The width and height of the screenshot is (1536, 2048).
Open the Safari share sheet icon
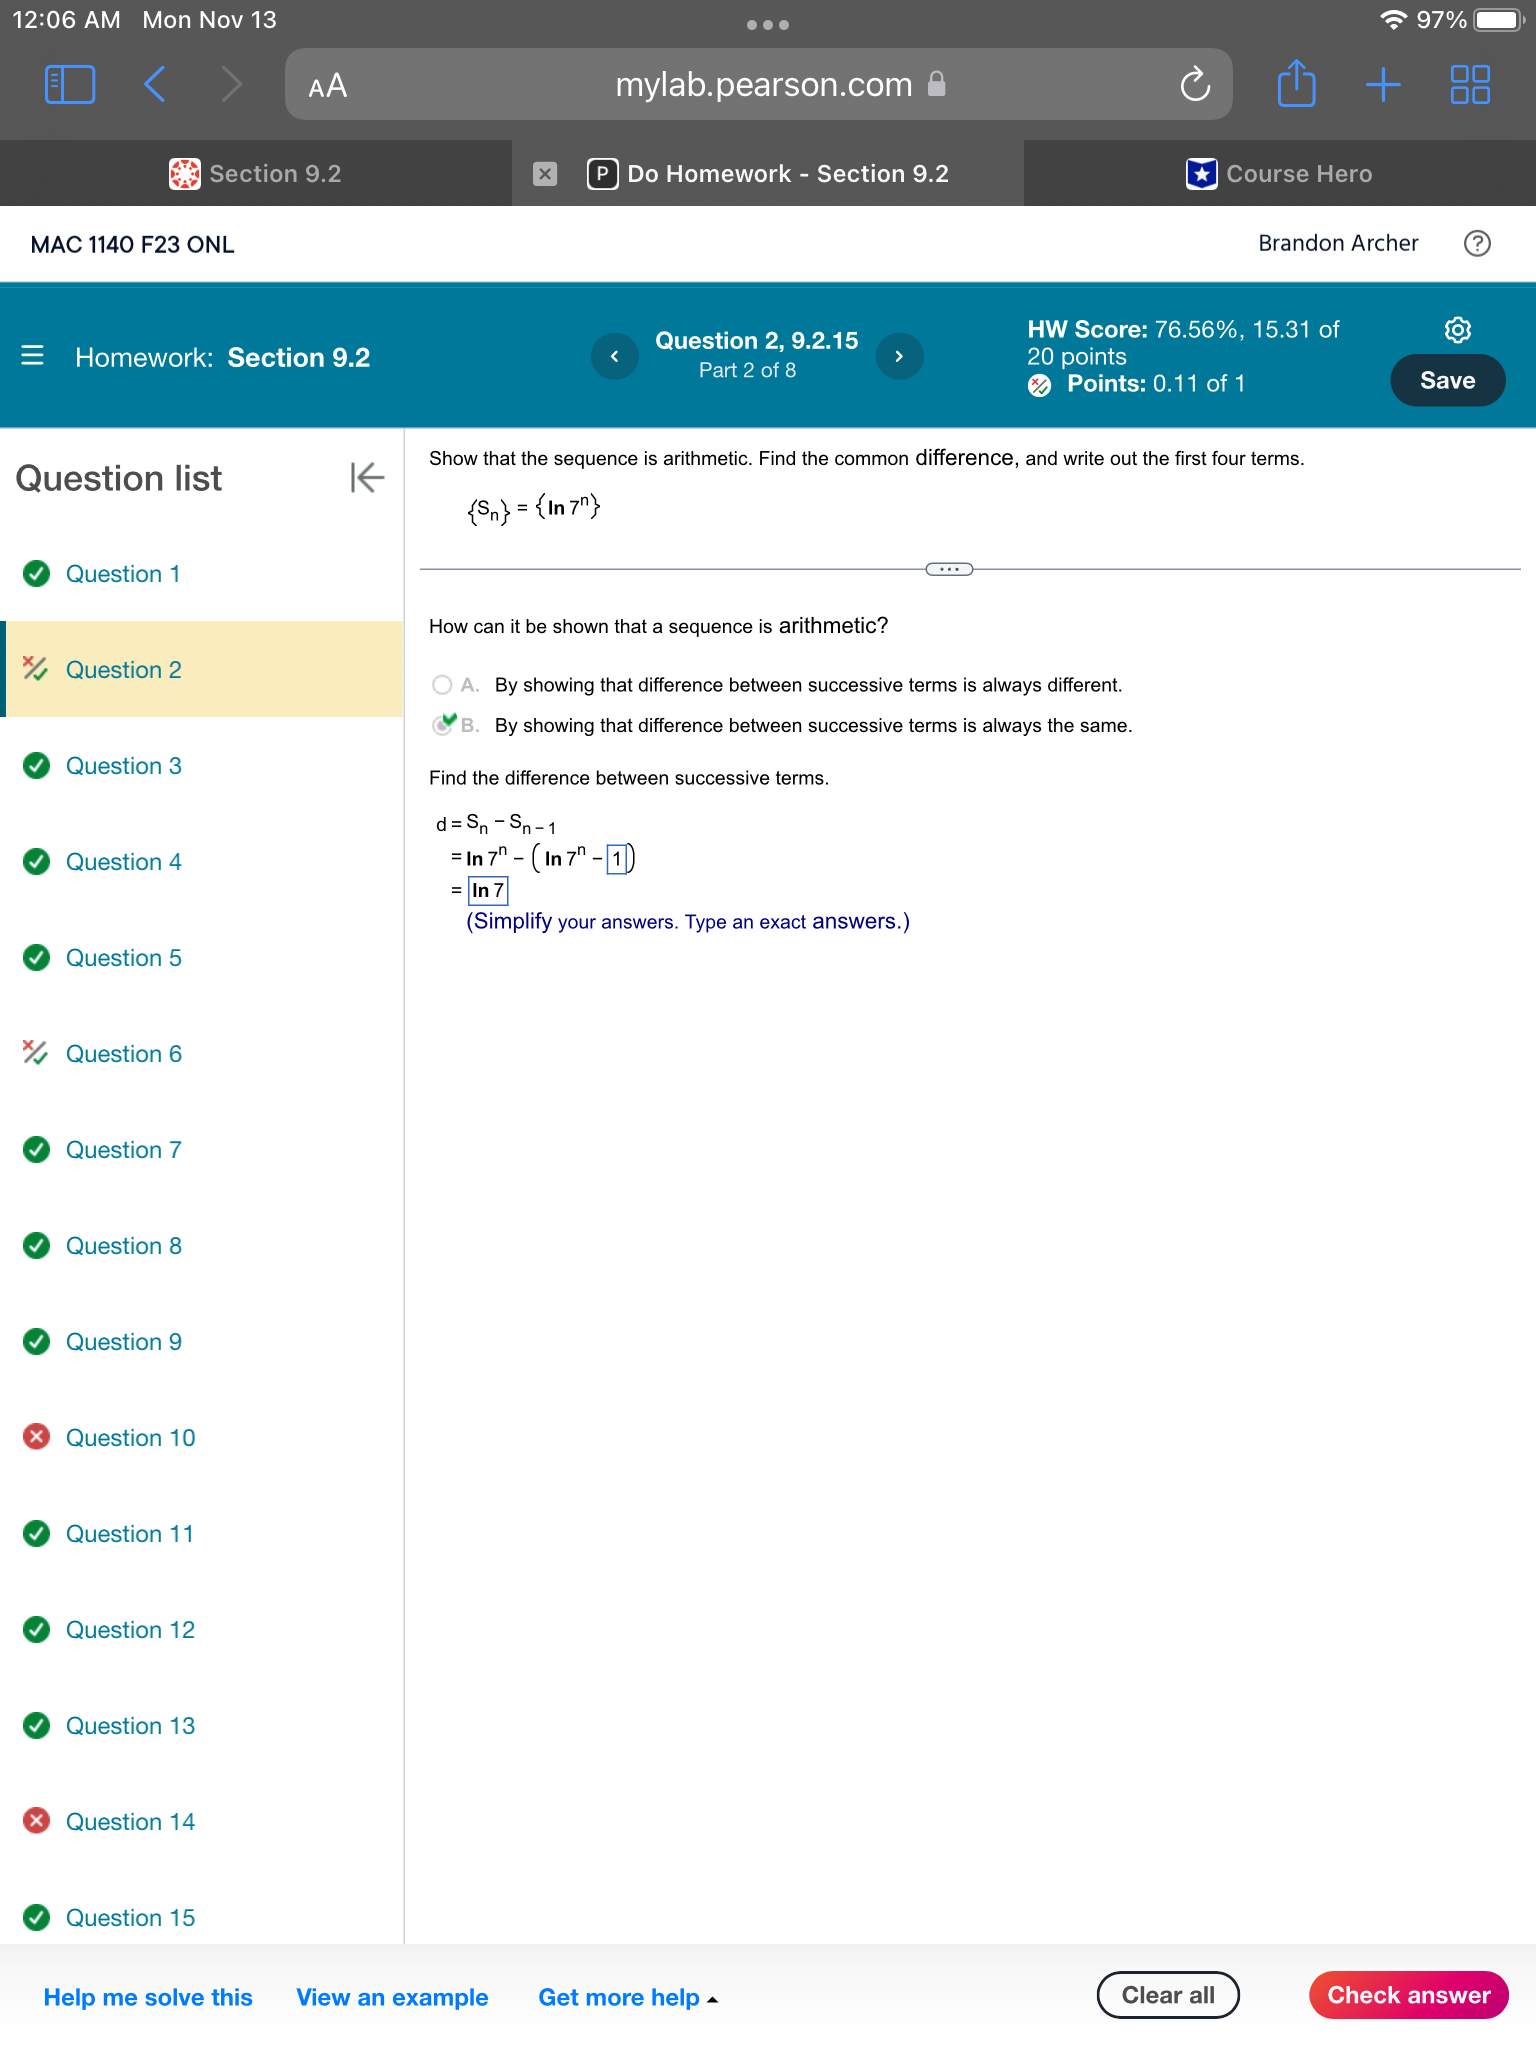tap(1296, 83)
